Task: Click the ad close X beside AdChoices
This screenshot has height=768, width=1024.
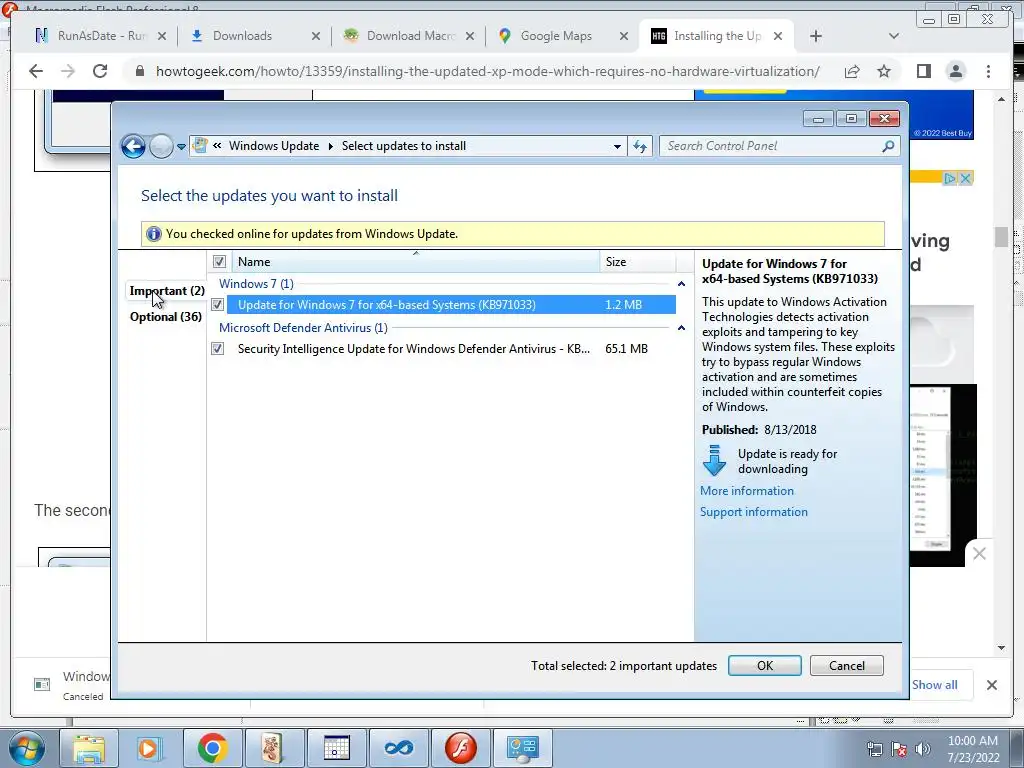Action: pyautogui.click(x=965, y=178)
